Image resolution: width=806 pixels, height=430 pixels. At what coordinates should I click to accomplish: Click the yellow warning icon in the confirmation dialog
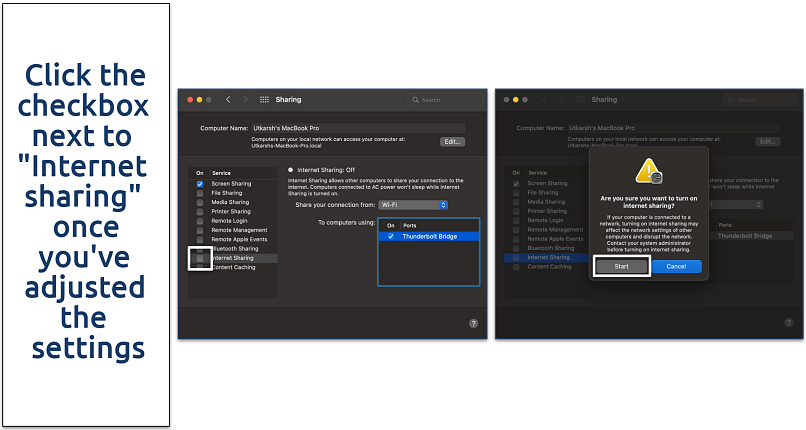pyautogui.click(x=651, y=171)
